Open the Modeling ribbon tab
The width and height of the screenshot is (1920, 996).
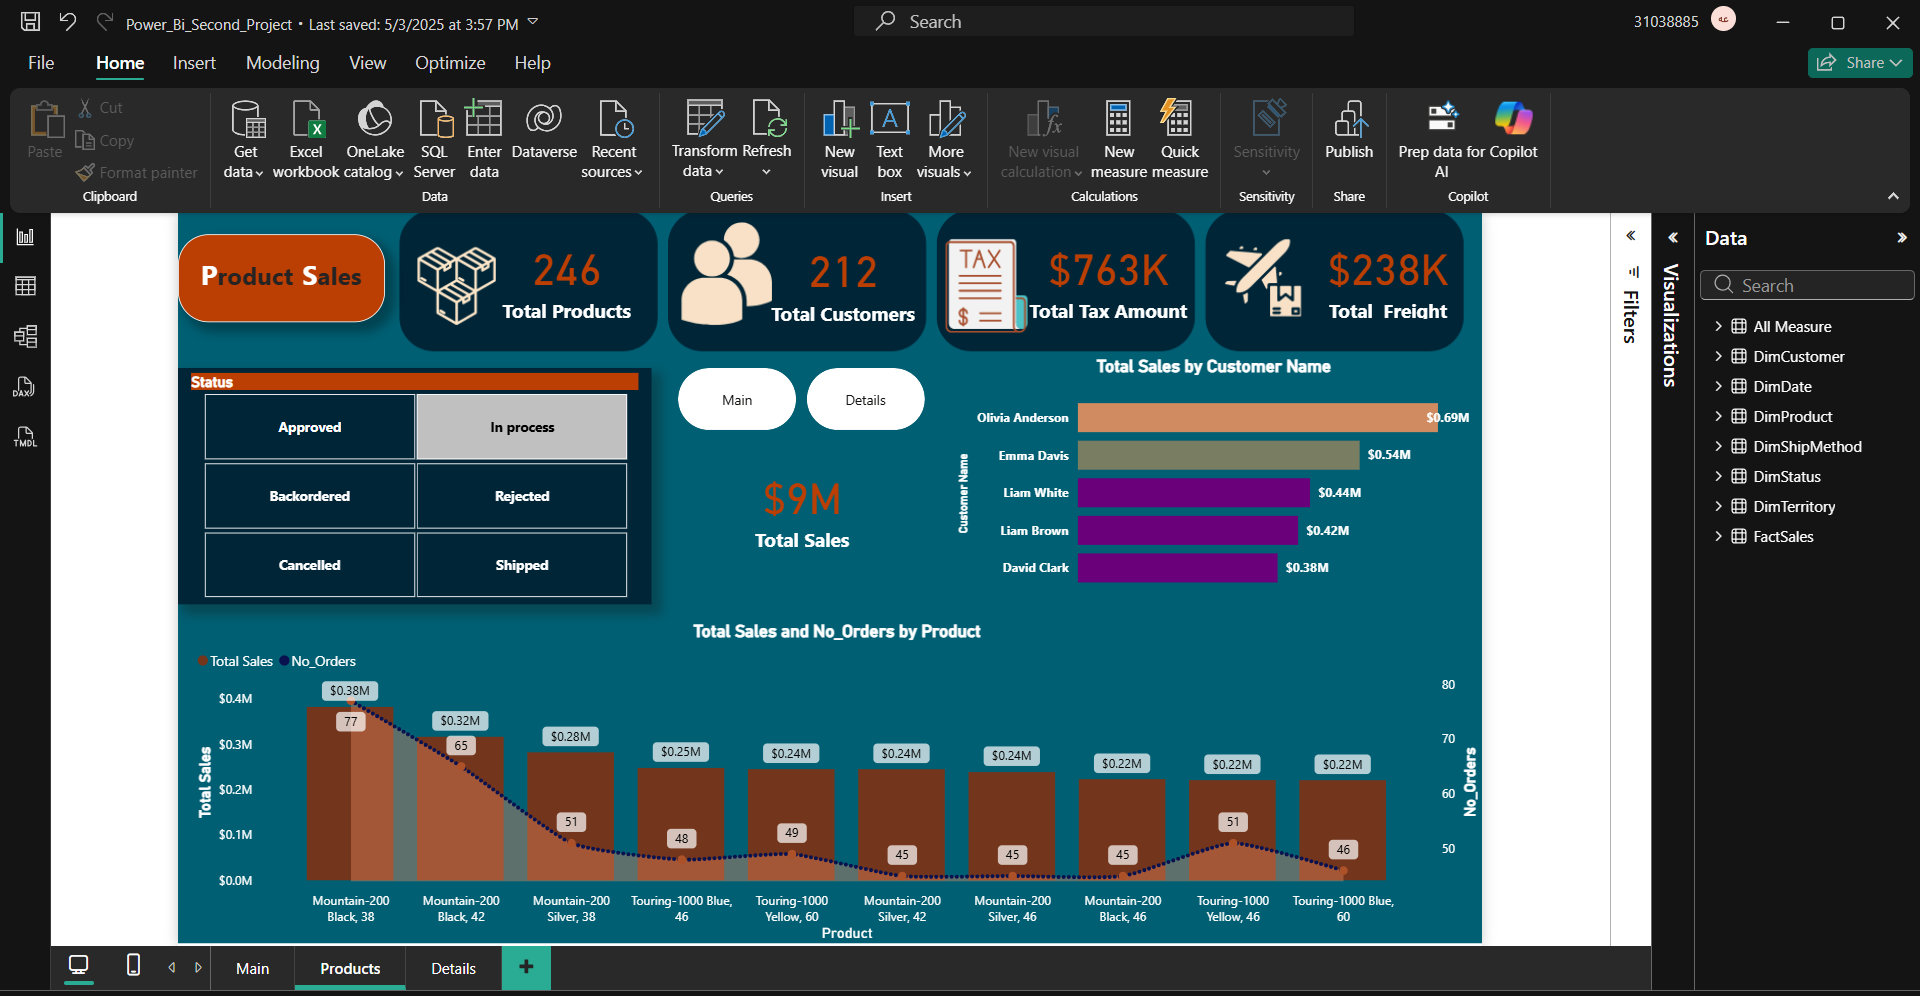tap(282, 62)
